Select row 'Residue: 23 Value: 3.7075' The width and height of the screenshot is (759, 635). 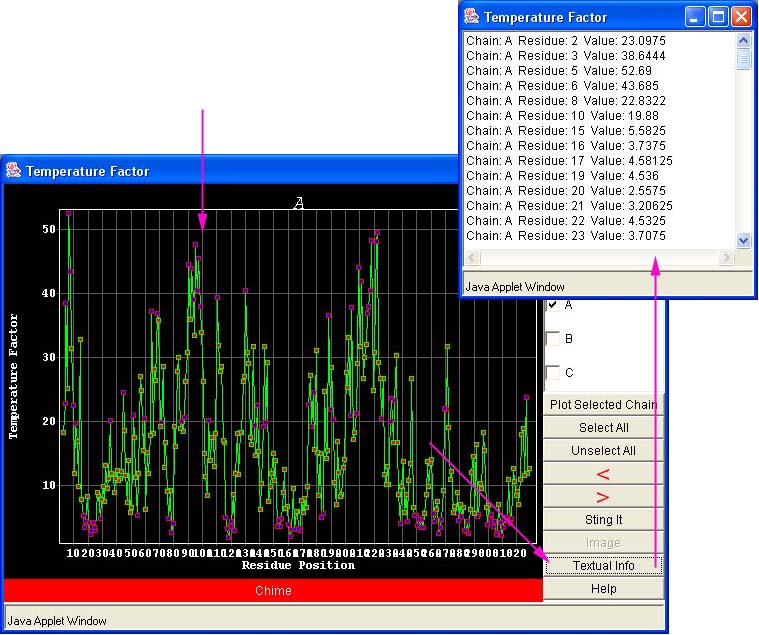[x=566, y=236]
